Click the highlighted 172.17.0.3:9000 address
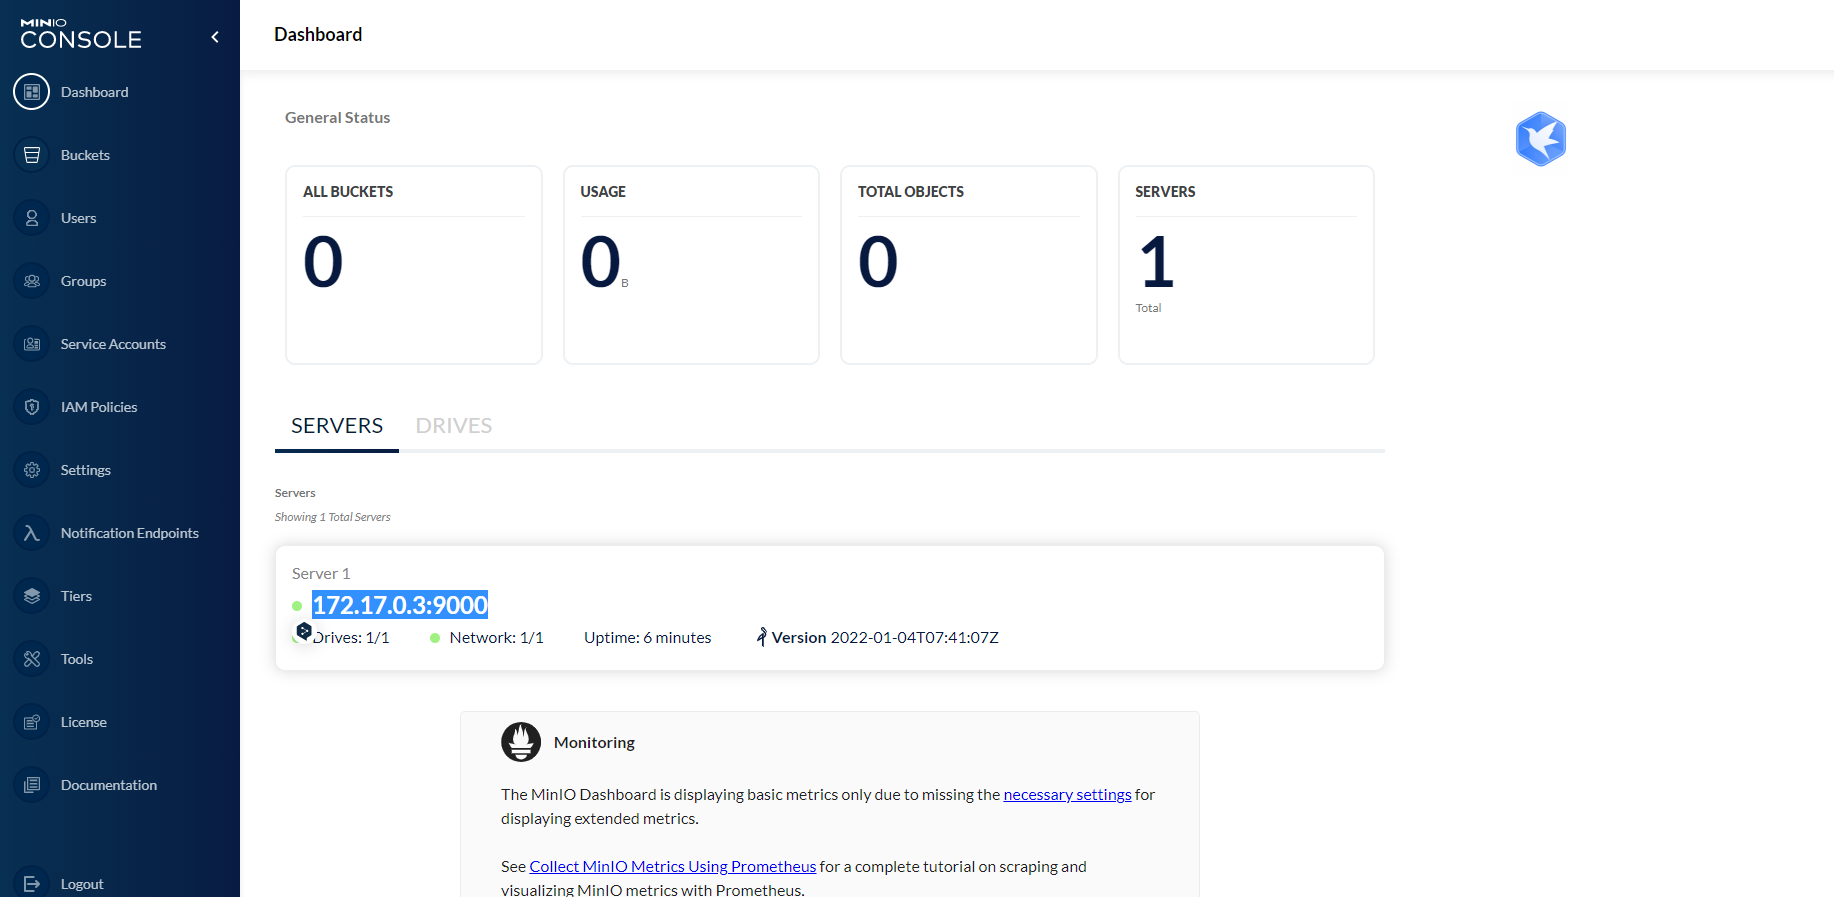Image resolution: width=1834 pixels, height=897 pixels. point(400,605)
